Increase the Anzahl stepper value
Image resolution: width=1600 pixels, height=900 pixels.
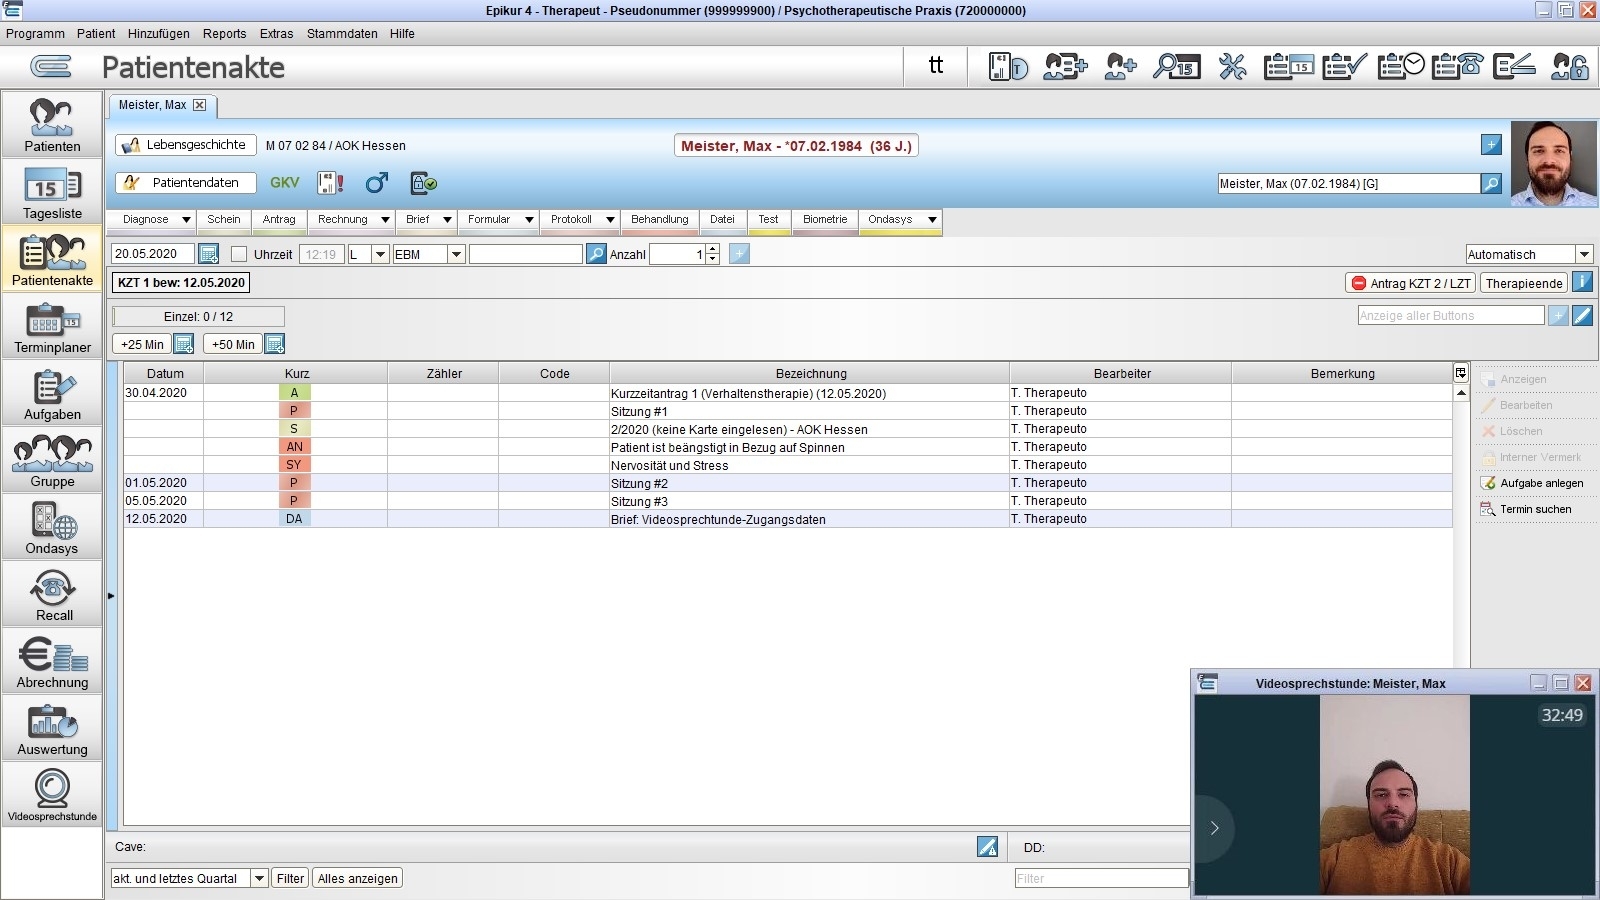coord(712,249)
